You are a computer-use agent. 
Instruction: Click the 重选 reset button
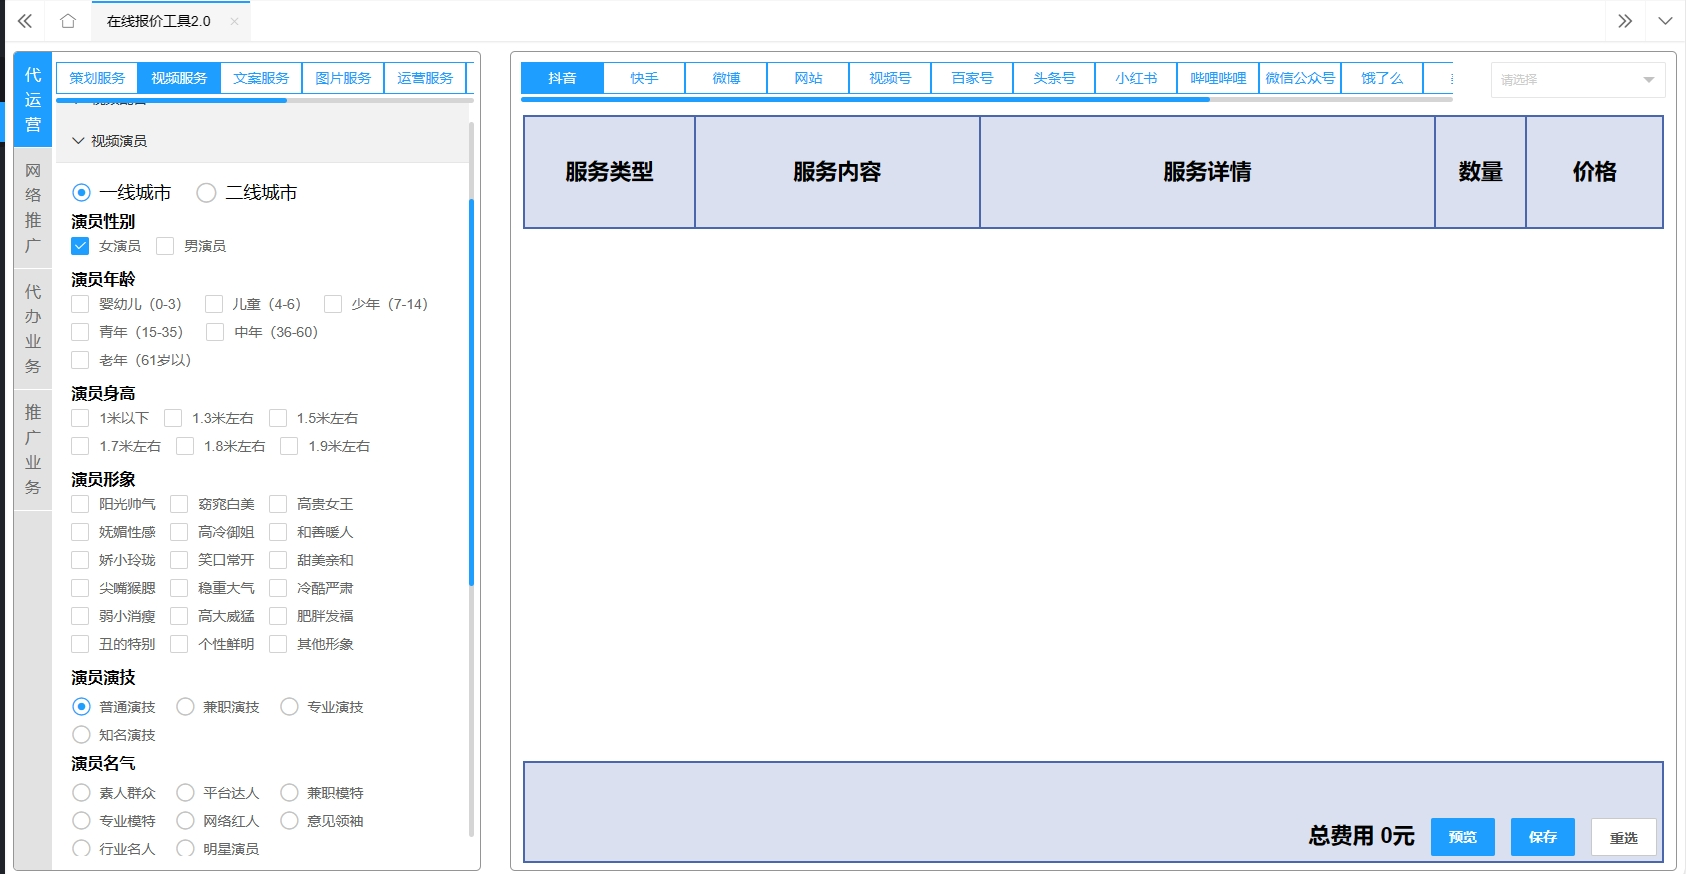[1623, 838]
